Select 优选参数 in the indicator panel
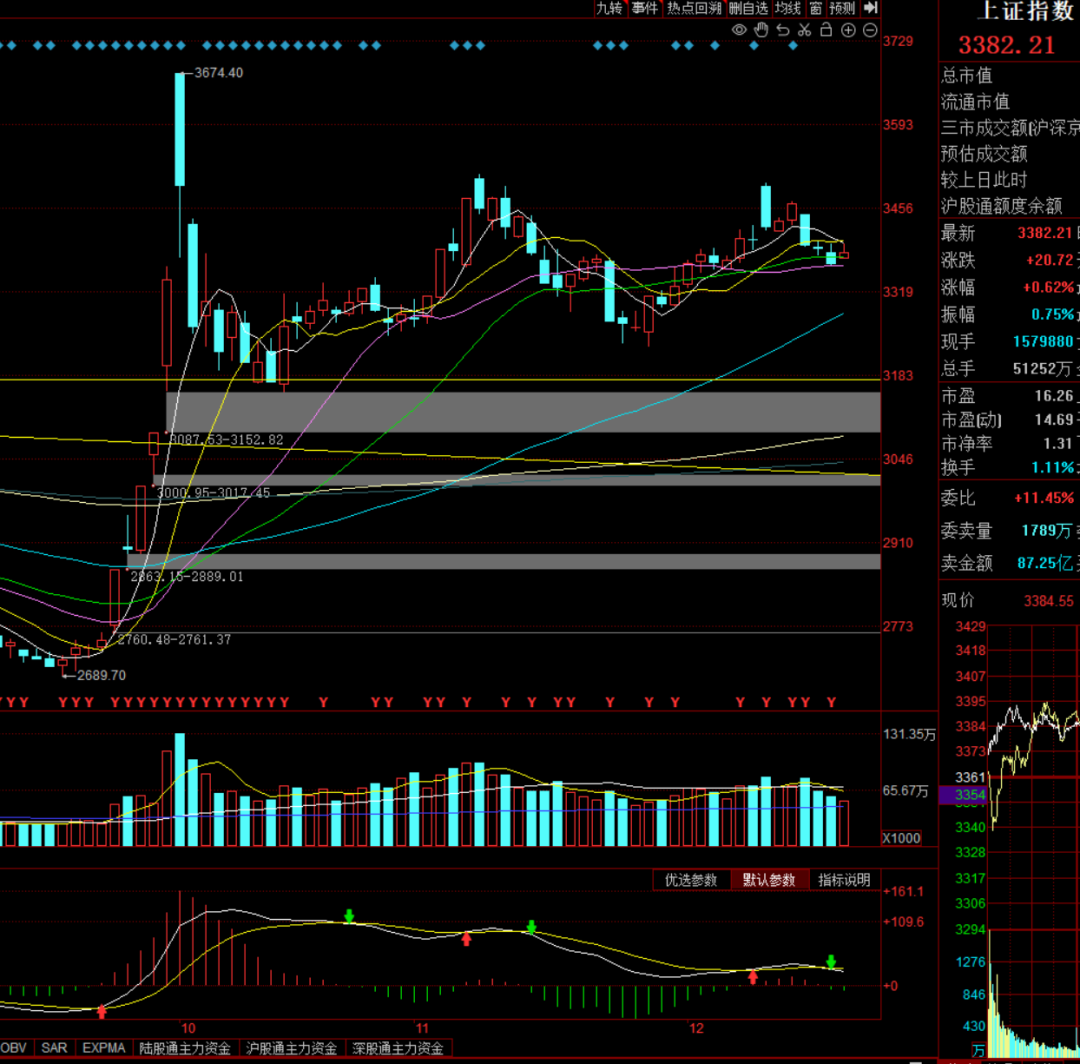Viewport: 1080px width, 1064px height. pos(691,880)
